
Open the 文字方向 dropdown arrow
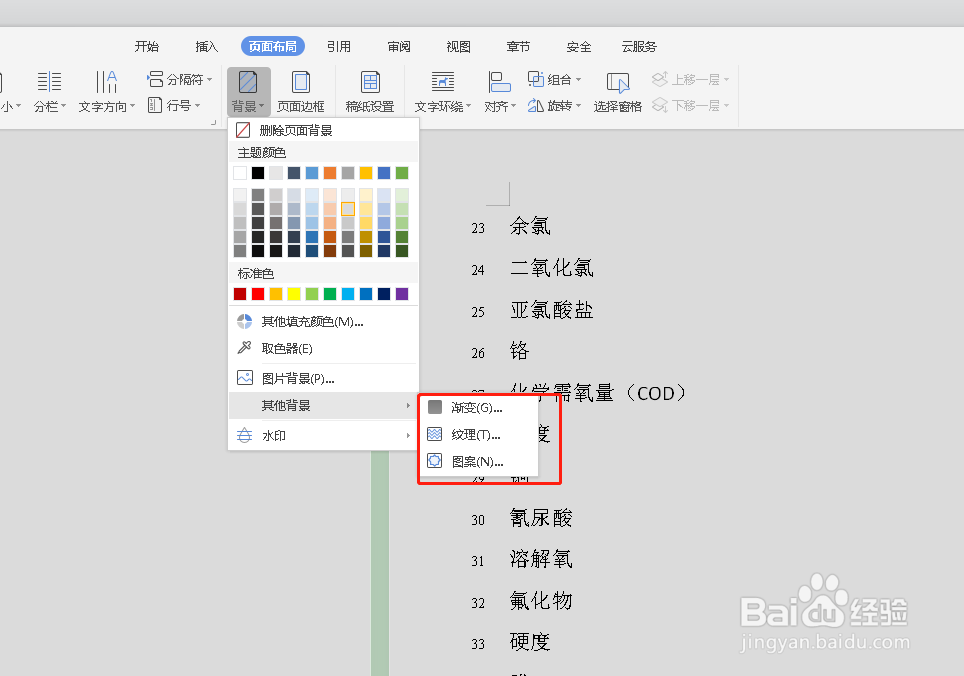click(132, 106)
